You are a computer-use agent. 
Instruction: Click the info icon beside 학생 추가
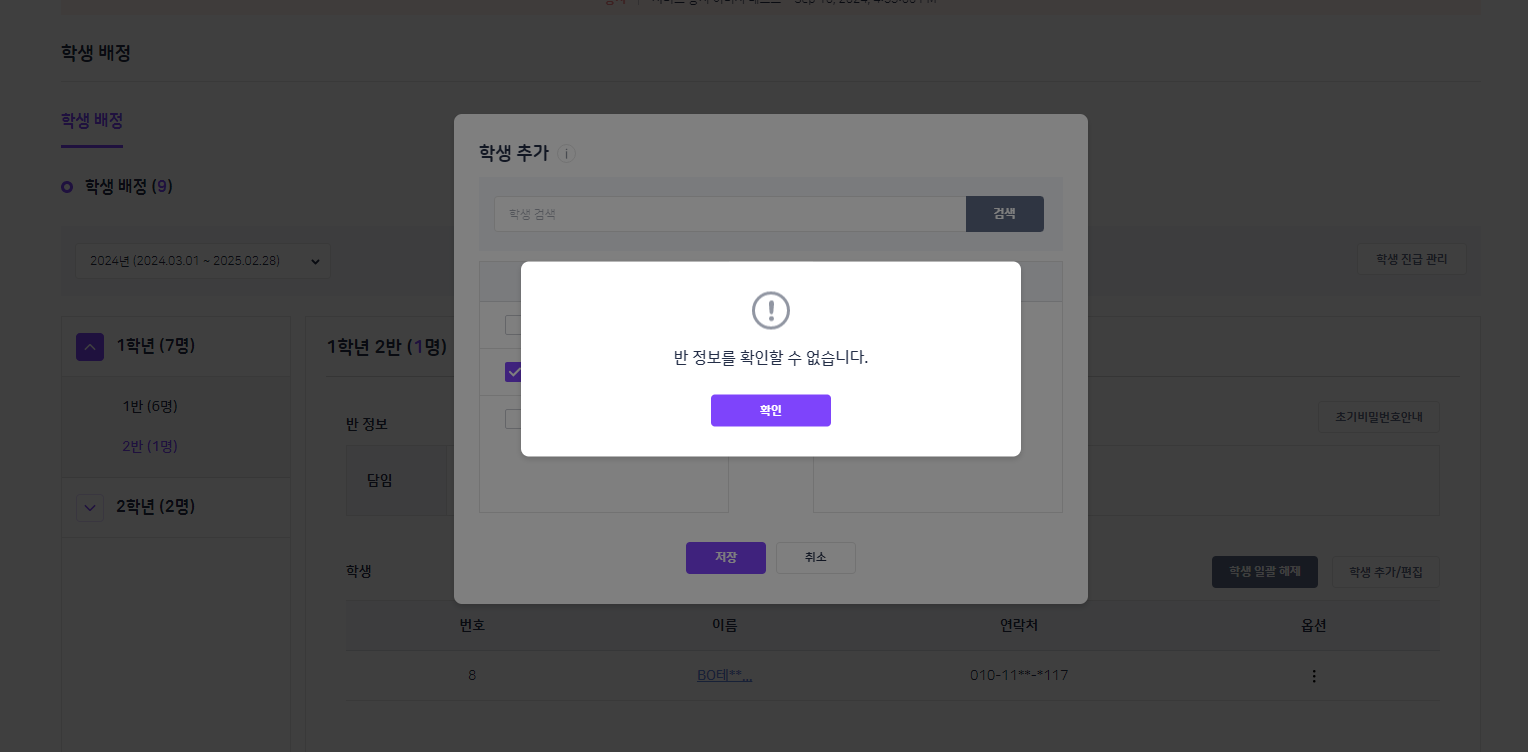tap(566, 154)
